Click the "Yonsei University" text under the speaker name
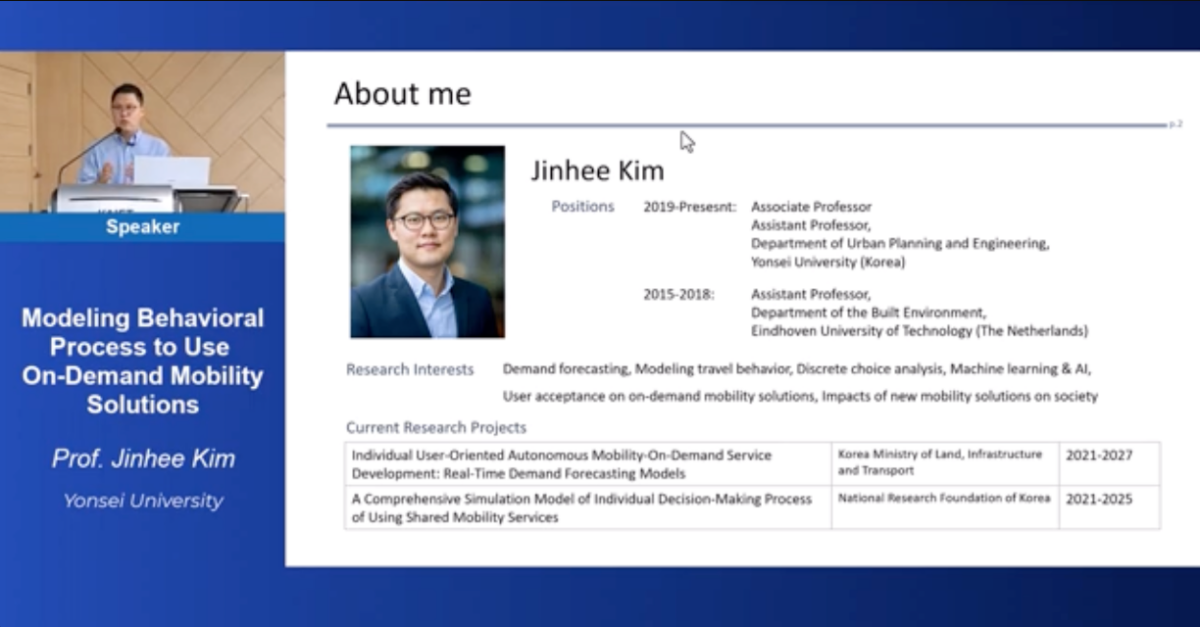Screen dimensions: 1200x627 pos(143,501)
